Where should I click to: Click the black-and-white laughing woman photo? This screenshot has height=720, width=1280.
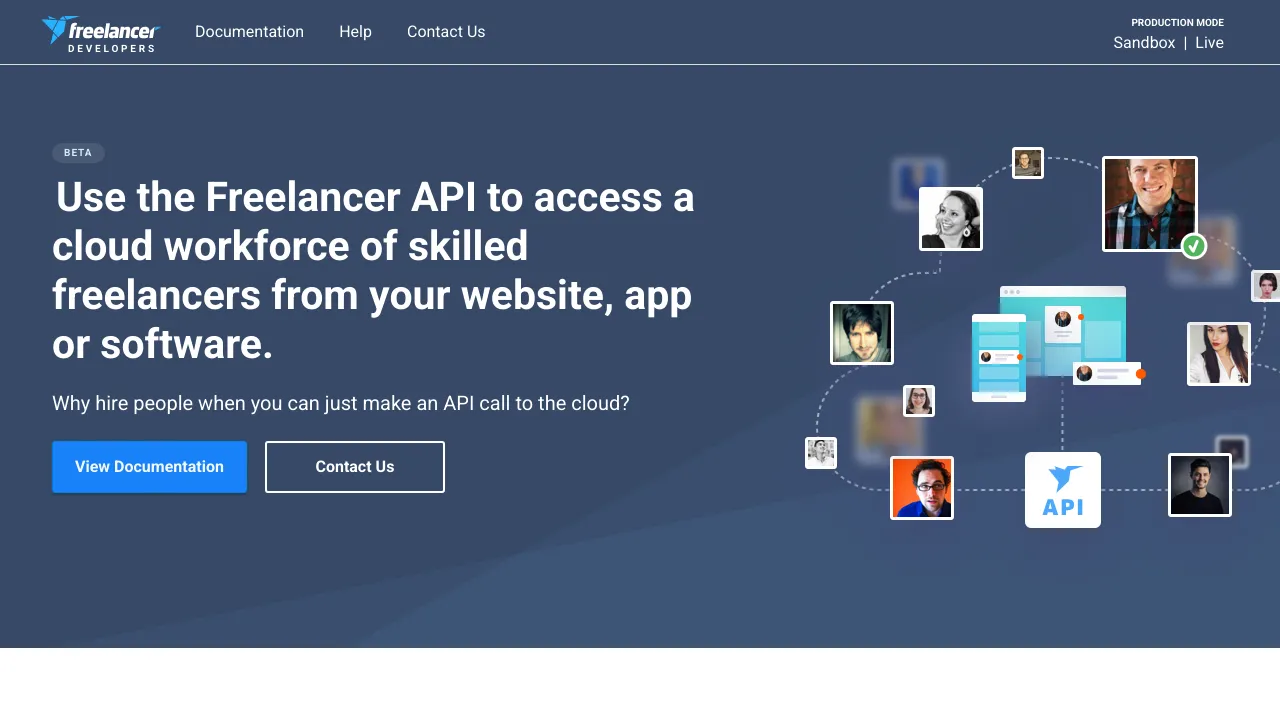(951, 219)
